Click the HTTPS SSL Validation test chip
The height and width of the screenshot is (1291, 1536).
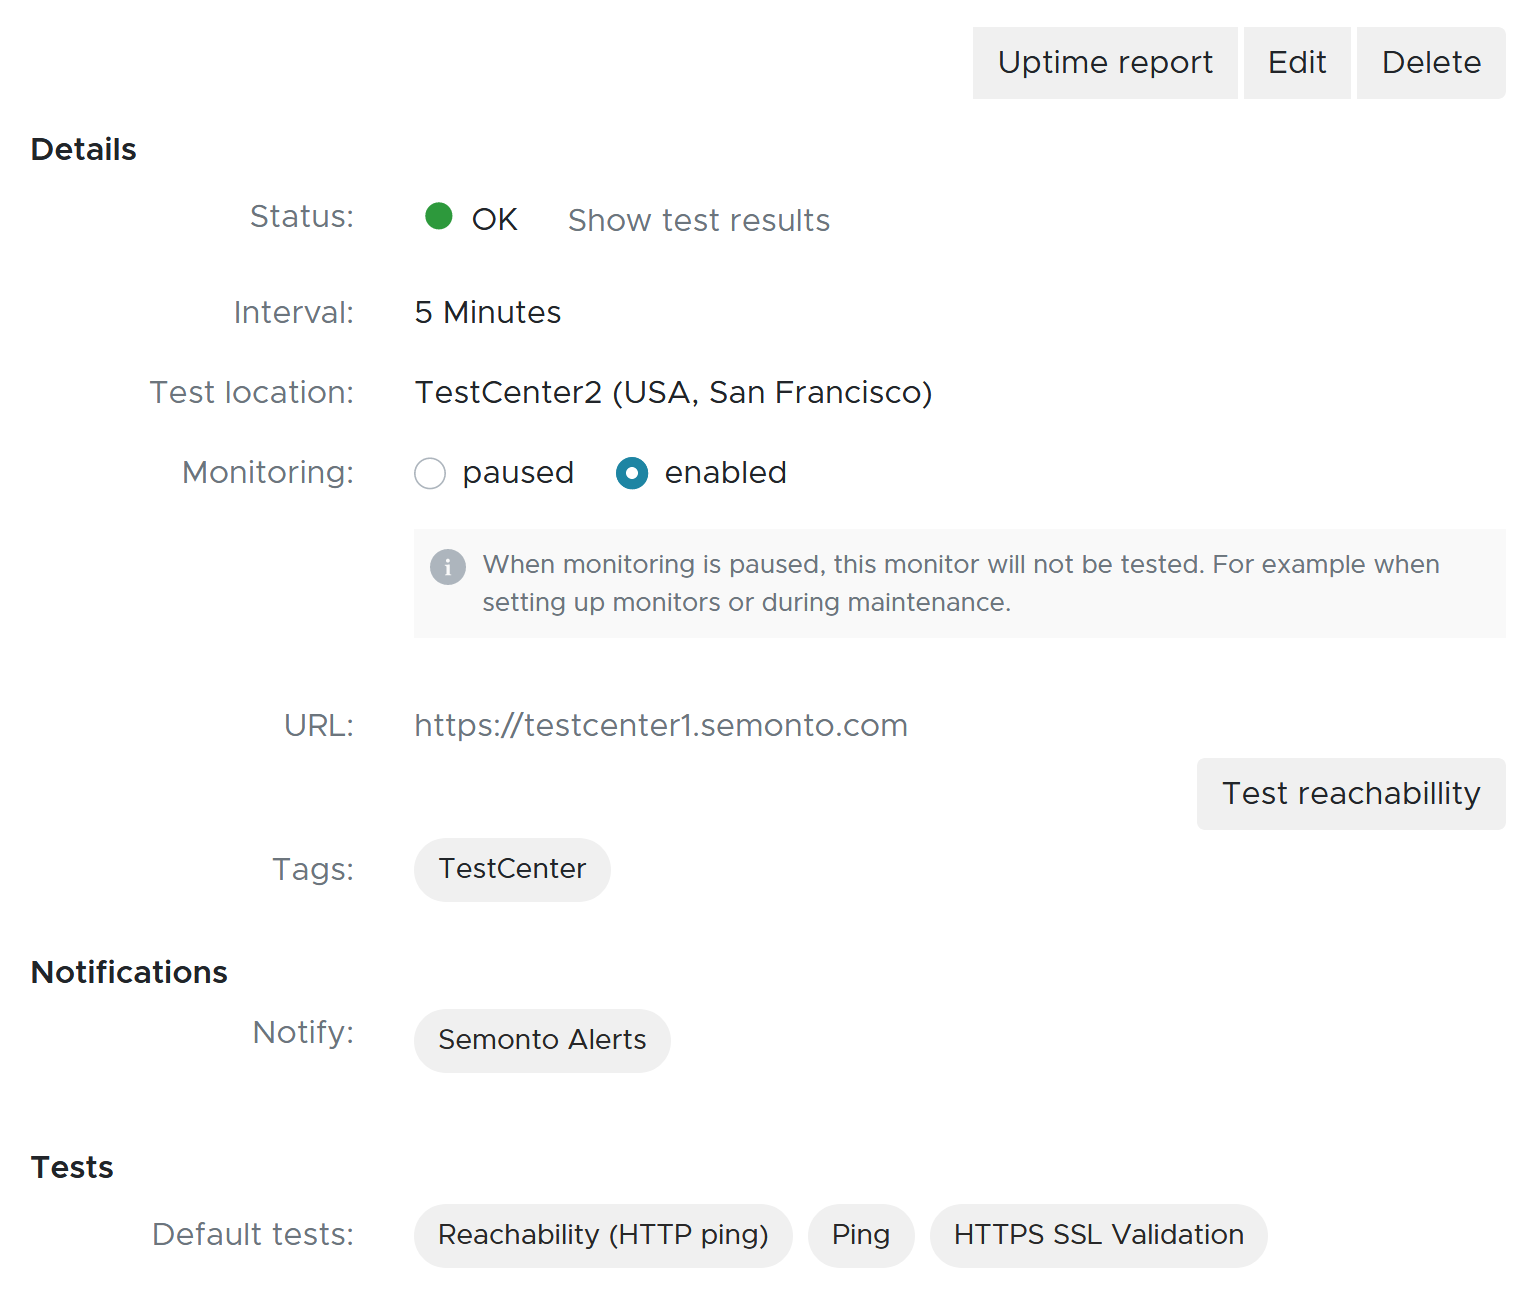1099,1235
